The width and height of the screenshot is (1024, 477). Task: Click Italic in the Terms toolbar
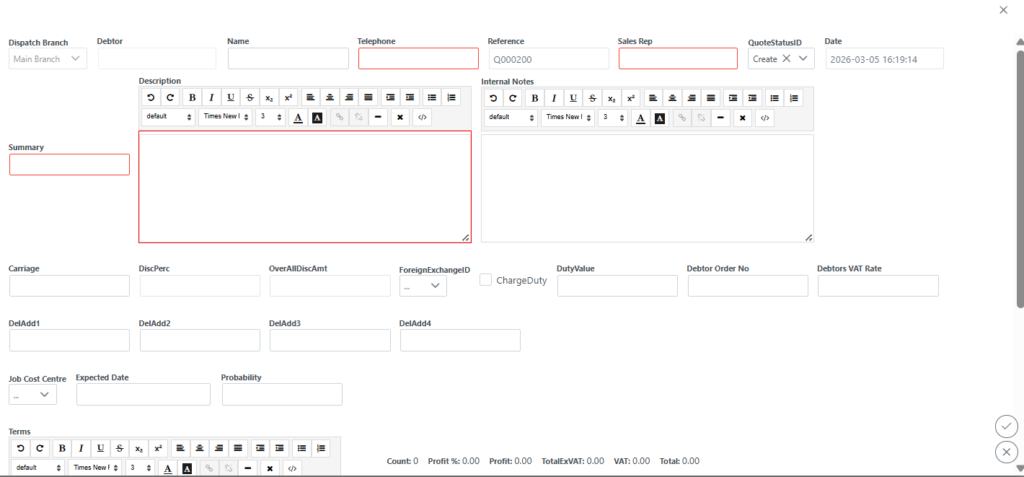coord(80,448)
